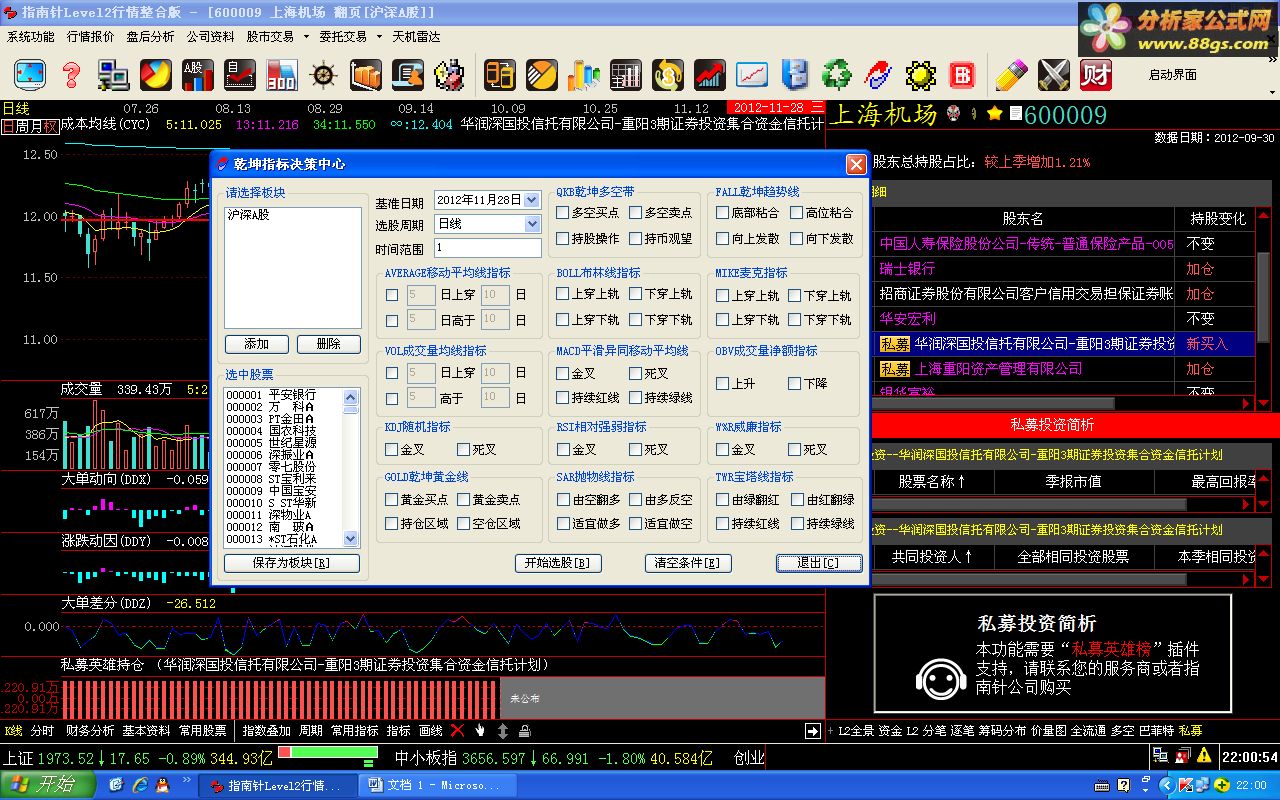The image size is (1280, 800).
Task: Open the 基准日期 date dropdown
Action: click(x=532, y=200)
